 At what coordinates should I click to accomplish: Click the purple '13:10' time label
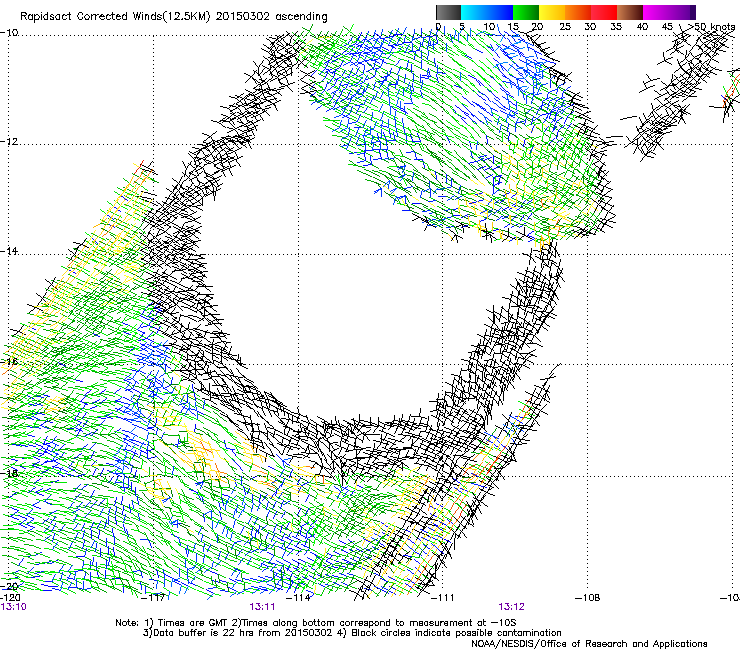click(14, 607)
